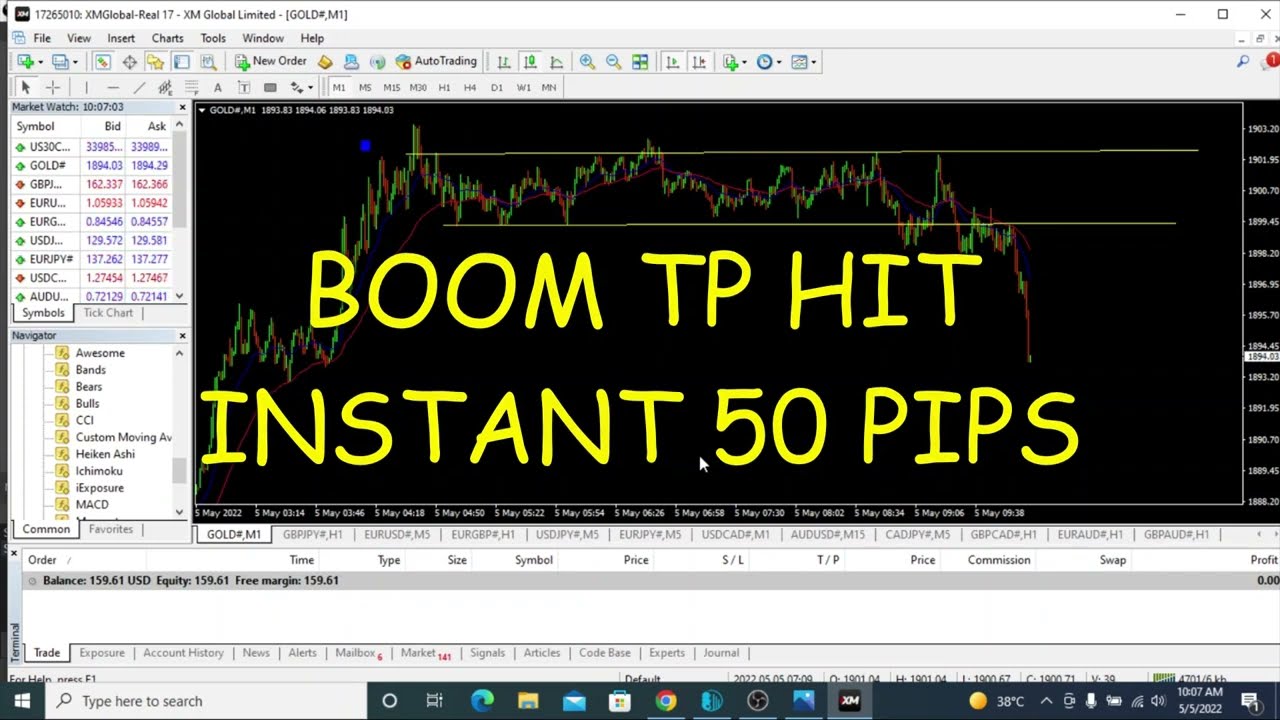Image resolution: width=1280 pixels, height=720 pixels.
Task: Switch chart to M15 timeframe
Action: pyautogui.click(x=391, y=88)
